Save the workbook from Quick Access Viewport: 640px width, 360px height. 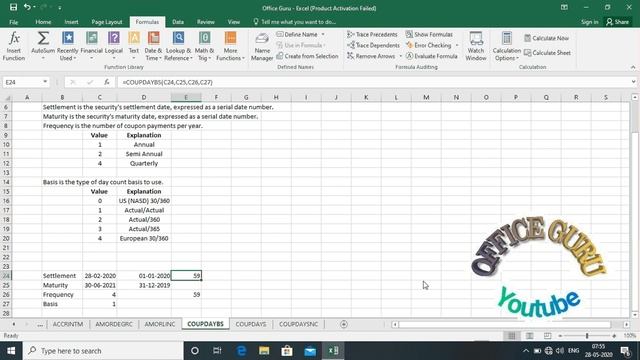click(13, 7)
